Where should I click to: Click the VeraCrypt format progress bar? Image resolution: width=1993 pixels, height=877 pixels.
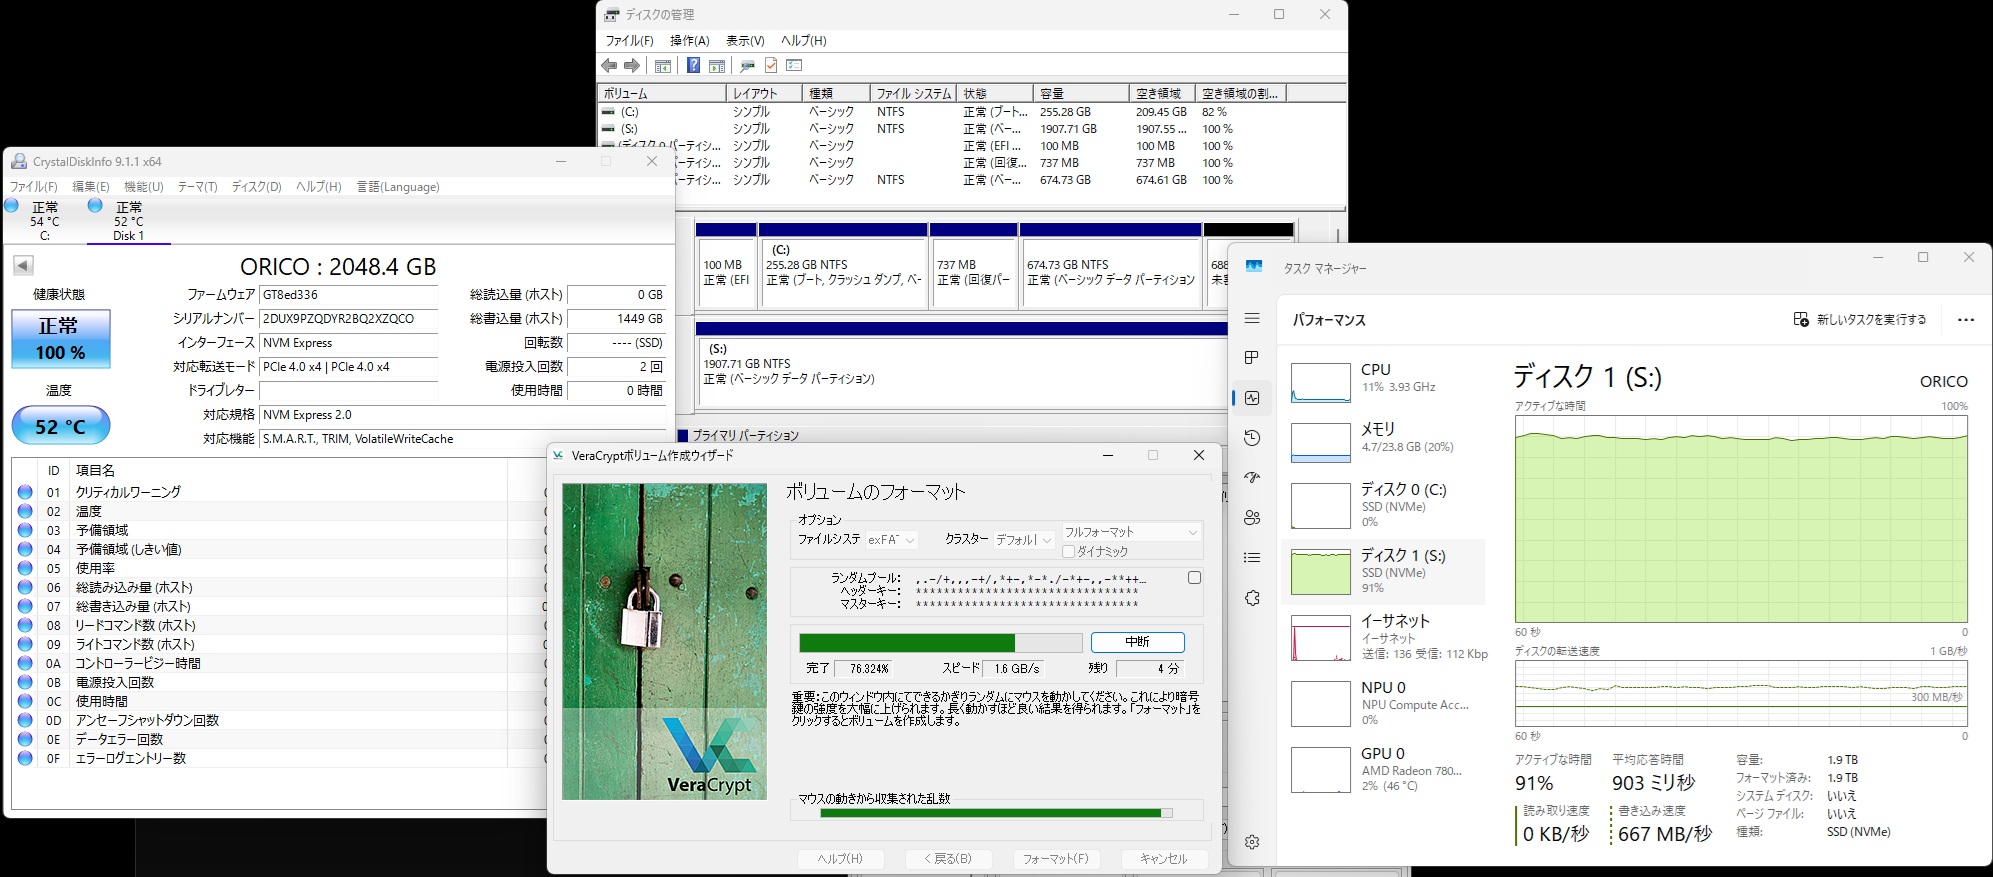(x=940, y=642)
